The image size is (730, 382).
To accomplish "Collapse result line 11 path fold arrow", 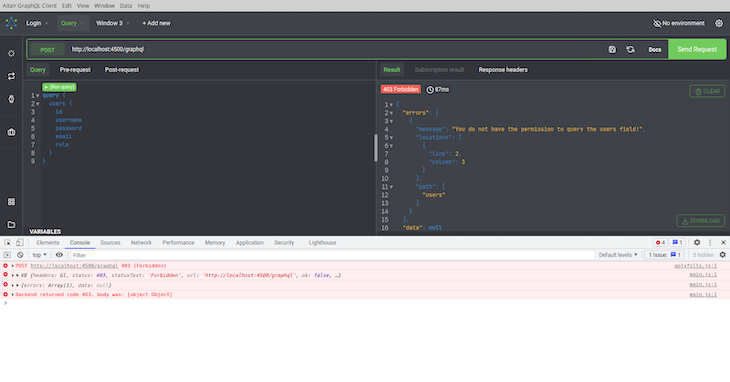I will pyautogui.click(x=391, y=187).
